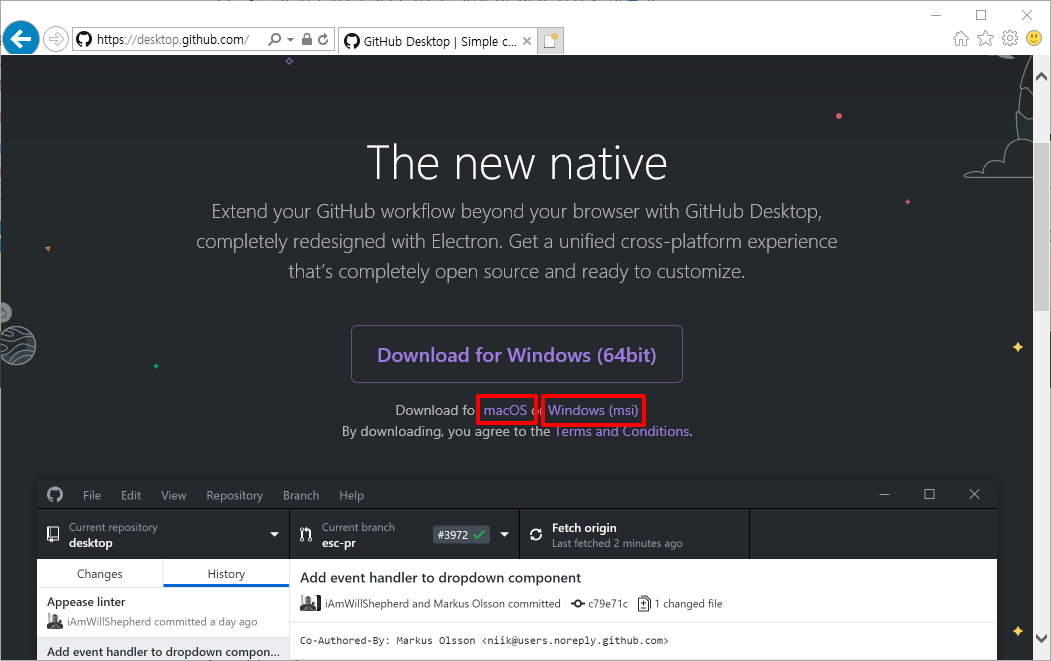Open browser tools gear icon
Screen dimensions: 1051x661
tap(1009, 38)
